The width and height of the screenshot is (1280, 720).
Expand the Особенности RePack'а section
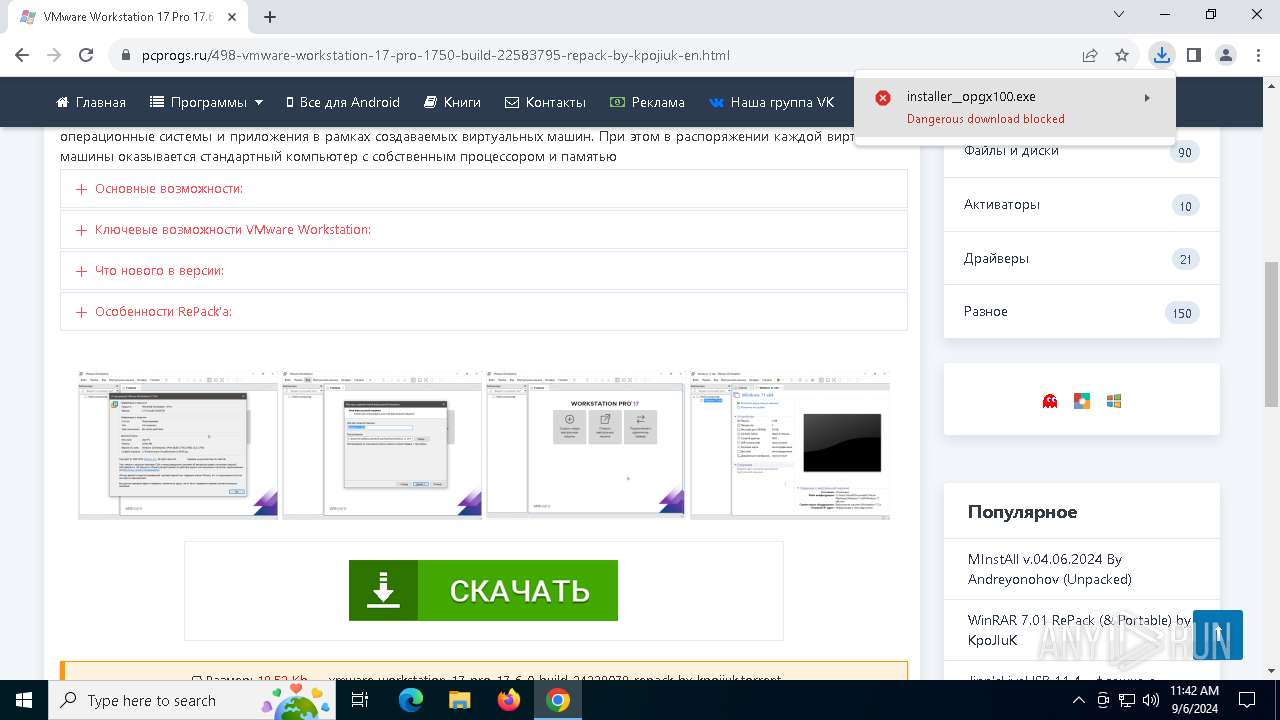click(x=484, y=312)
